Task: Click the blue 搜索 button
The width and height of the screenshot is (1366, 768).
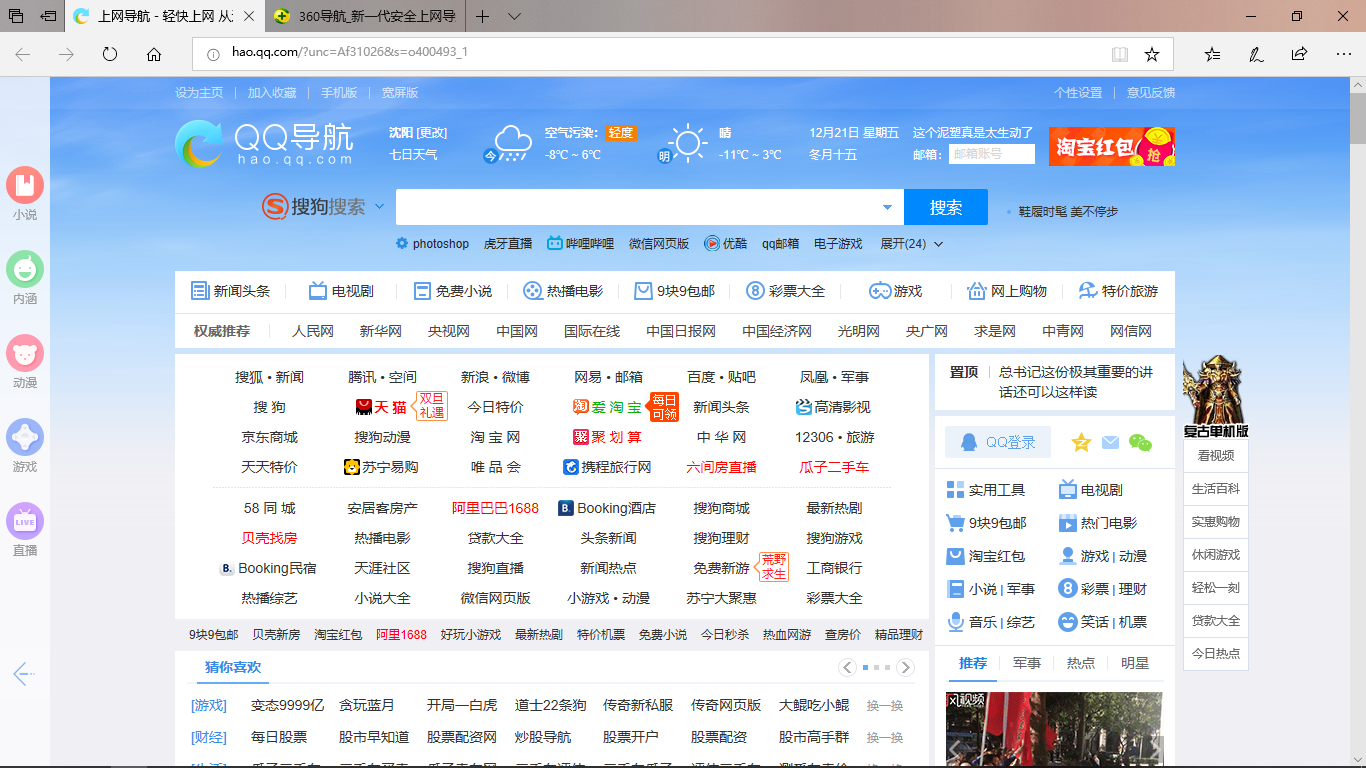Action: tap(946, 207)
